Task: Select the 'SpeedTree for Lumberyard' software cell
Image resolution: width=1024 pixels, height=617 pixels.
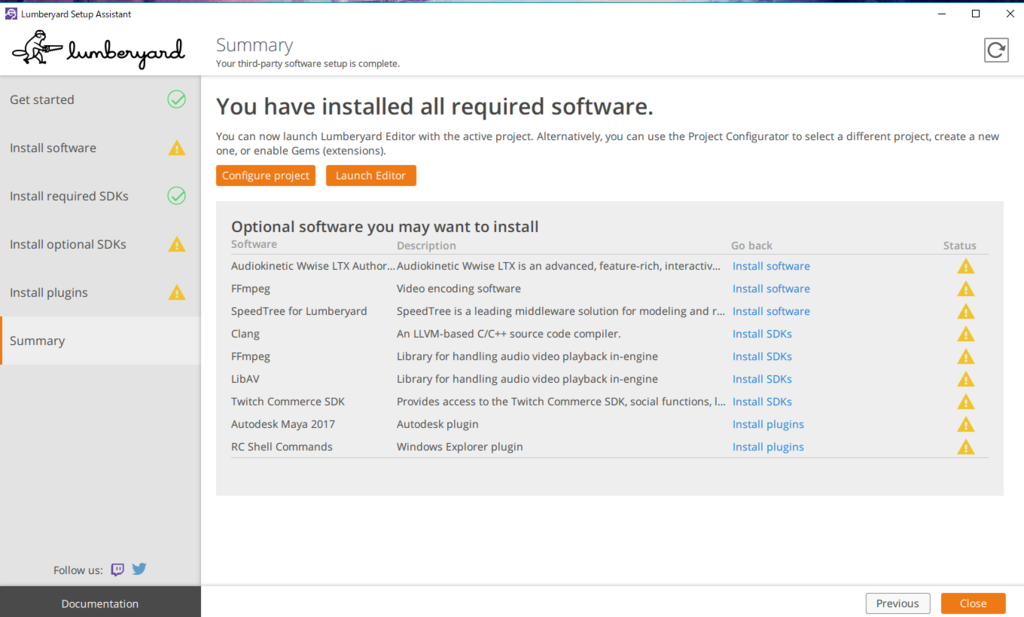Action: (x=299, y=311)
